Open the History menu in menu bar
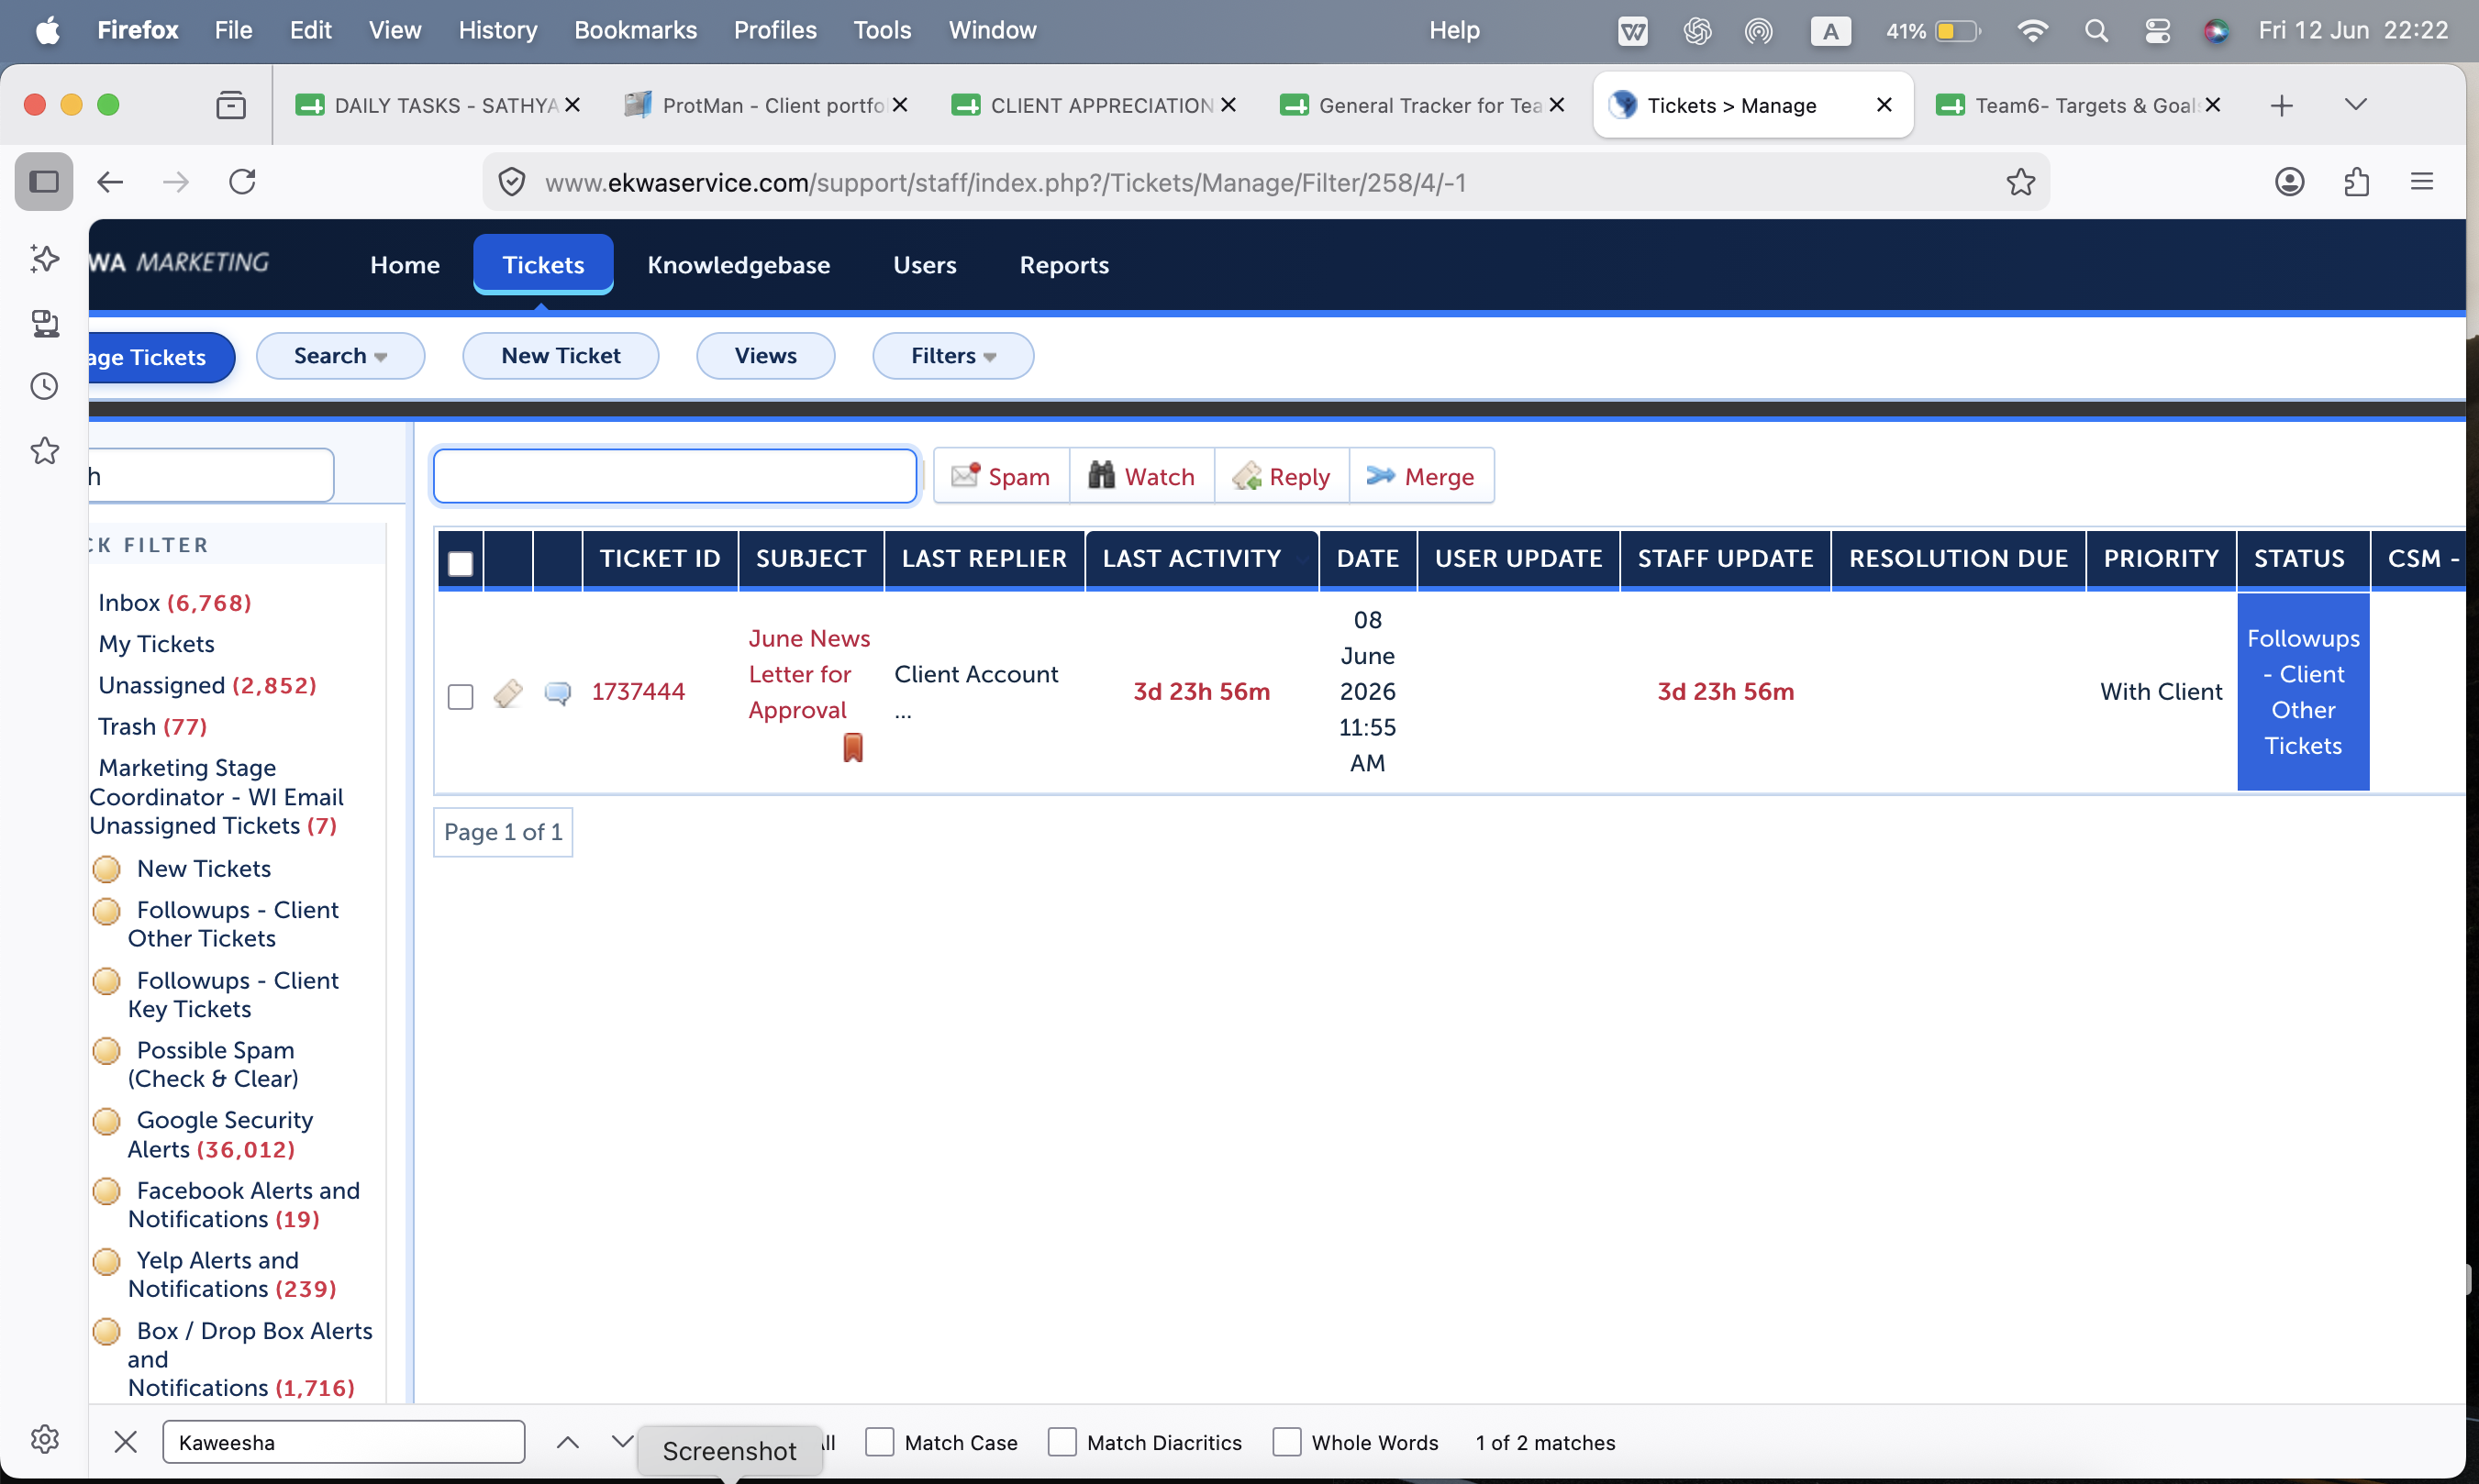Screen dimensions: 2479x1484 click(497, 30)
